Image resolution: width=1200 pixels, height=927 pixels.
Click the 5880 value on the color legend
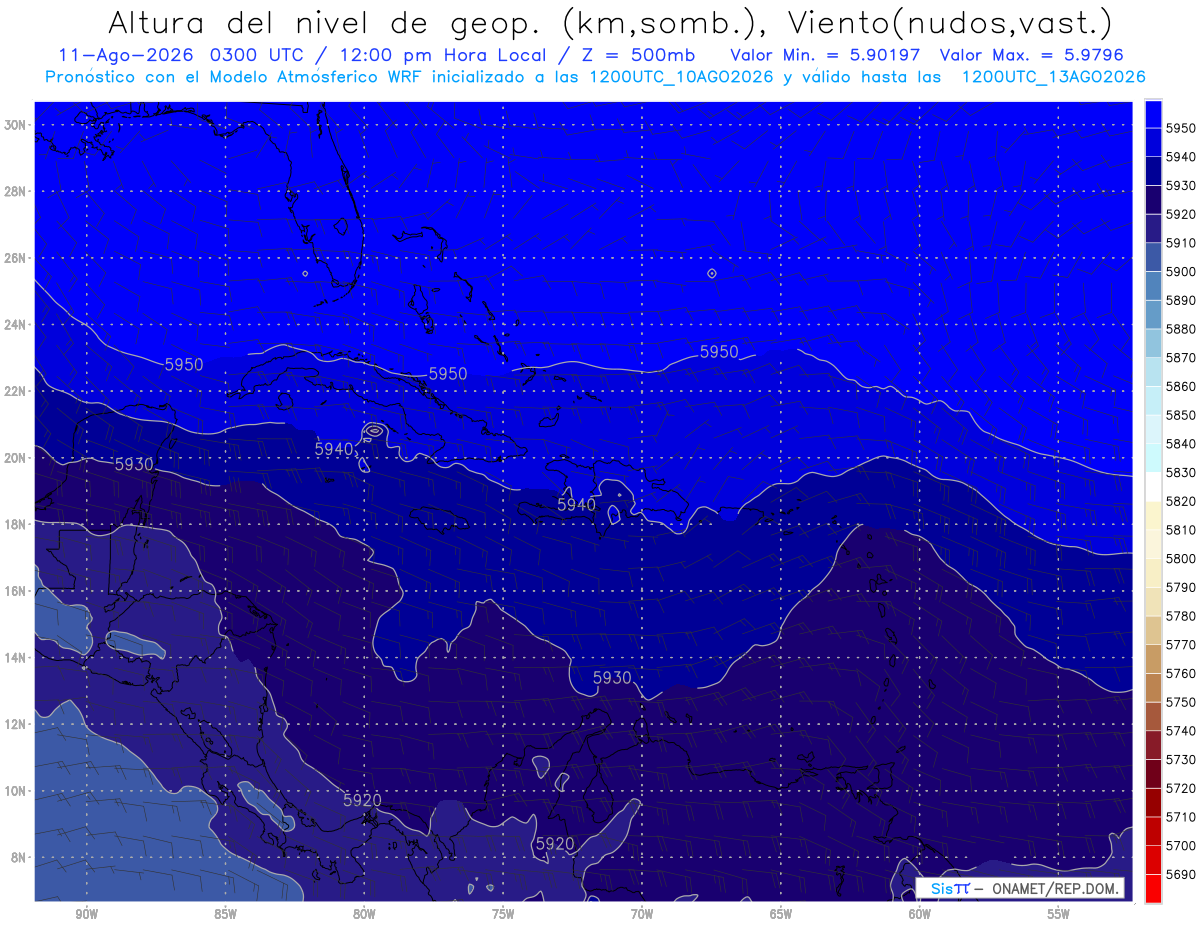[x=1180, y=329]
